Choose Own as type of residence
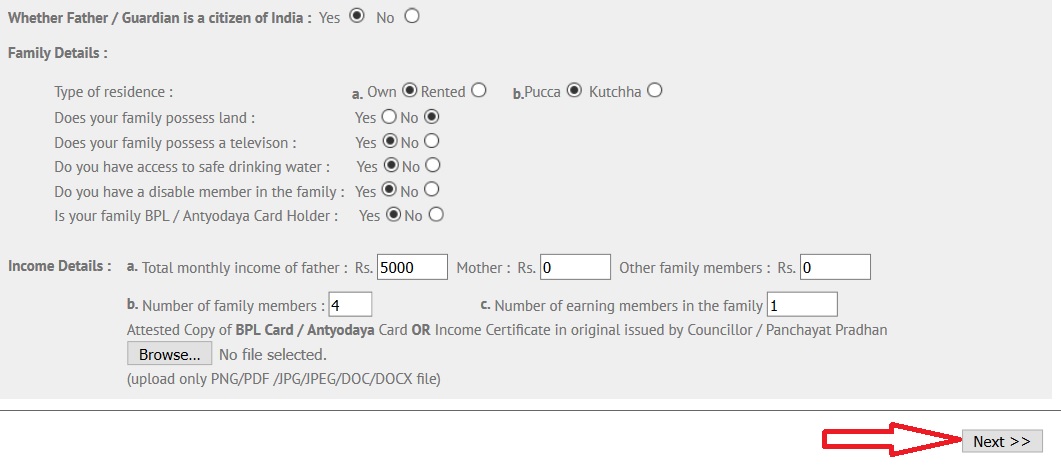The width and height of the screenshot is (1061, 466). click(409, 90)
